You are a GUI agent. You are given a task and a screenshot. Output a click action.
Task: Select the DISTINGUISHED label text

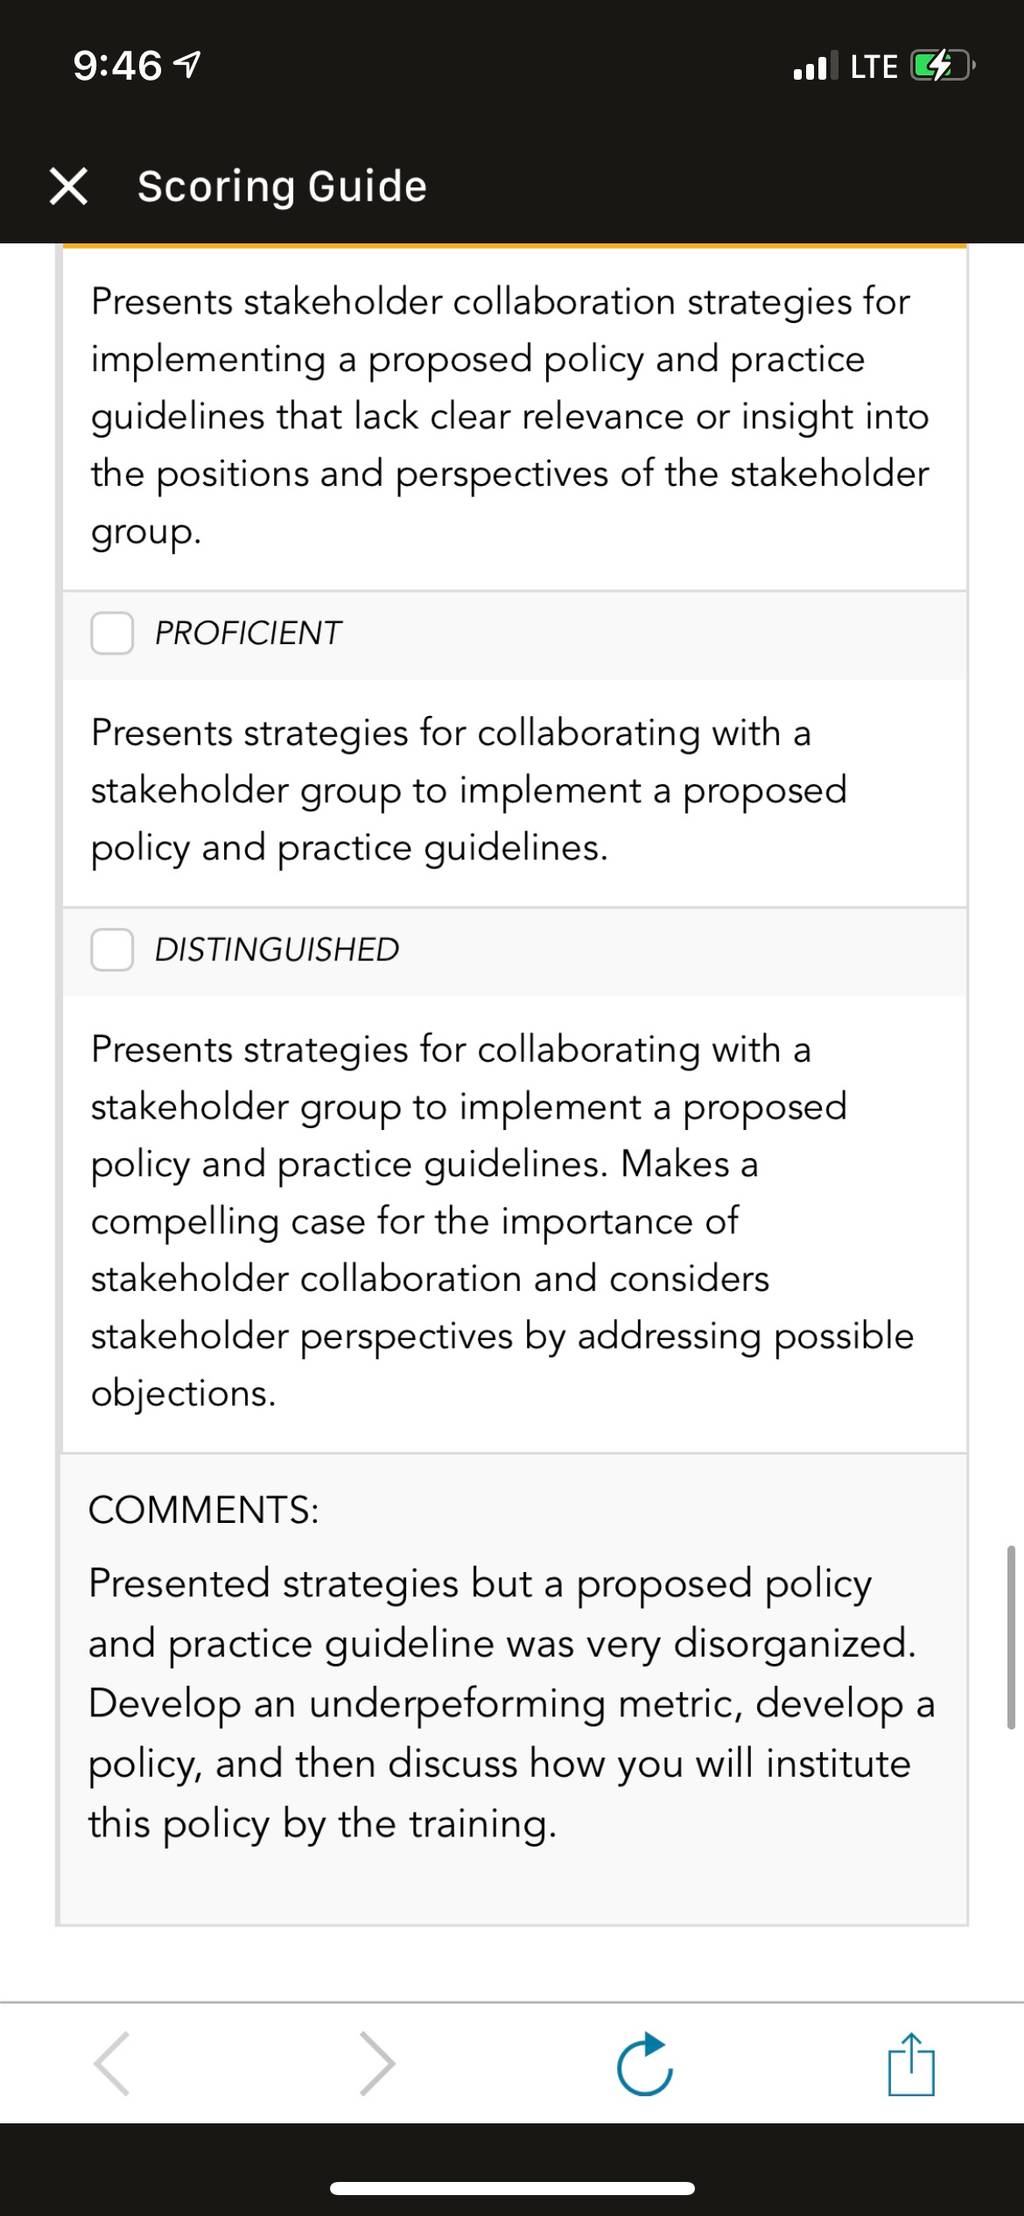point(277,949)
